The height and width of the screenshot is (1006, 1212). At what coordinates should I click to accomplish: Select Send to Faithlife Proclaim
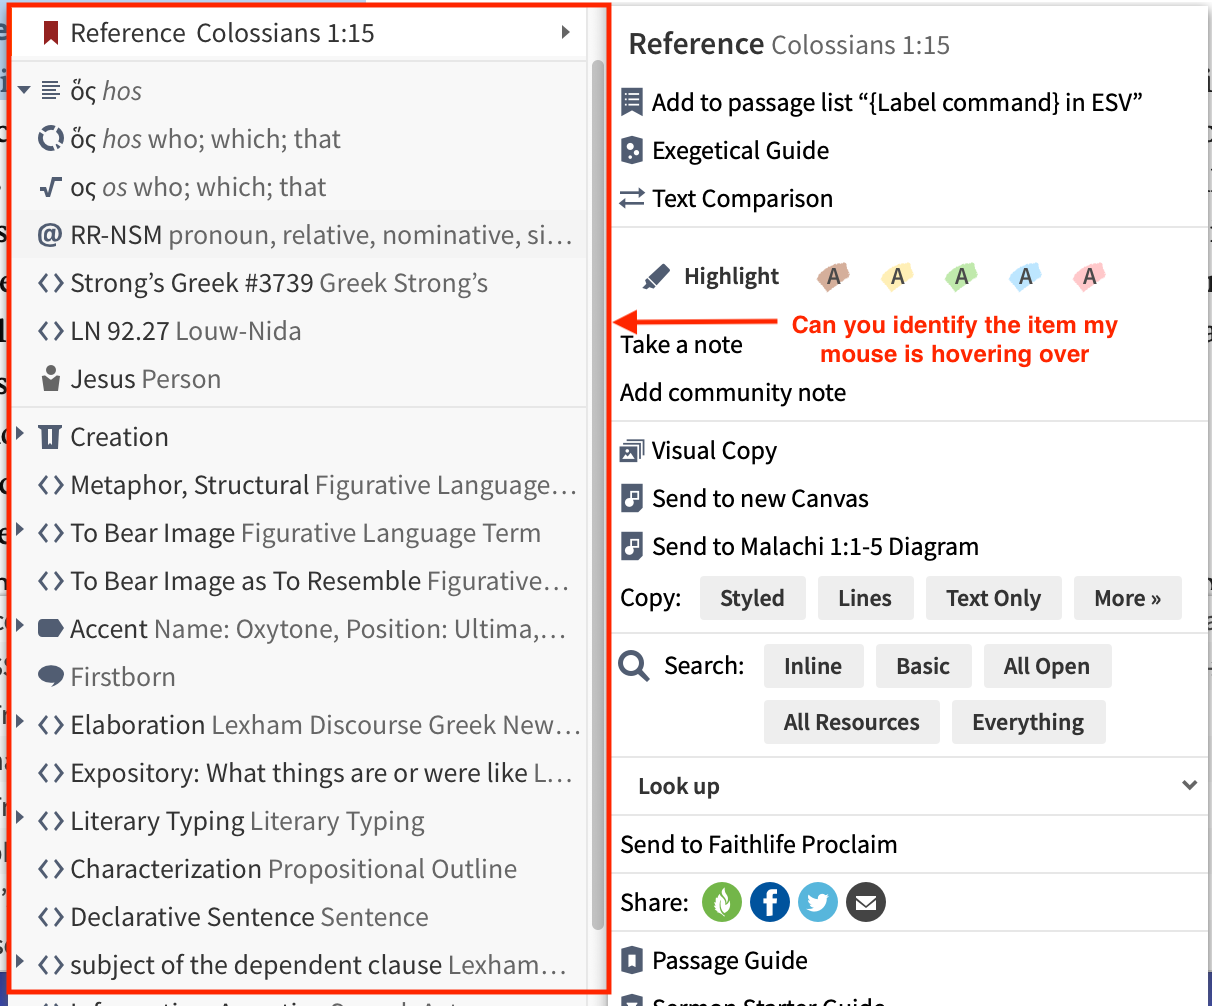tap(759, 844)
